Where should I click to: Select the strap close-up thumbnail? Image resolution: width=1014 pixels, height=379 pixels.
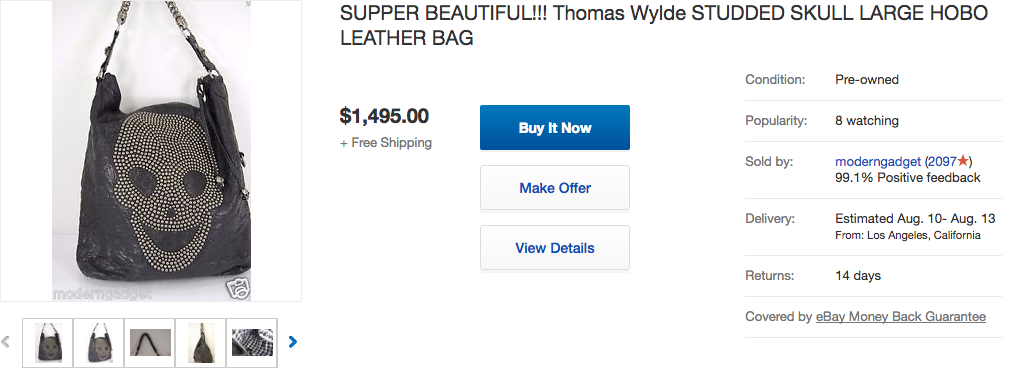pyautogui.click(x=149, y=342)
